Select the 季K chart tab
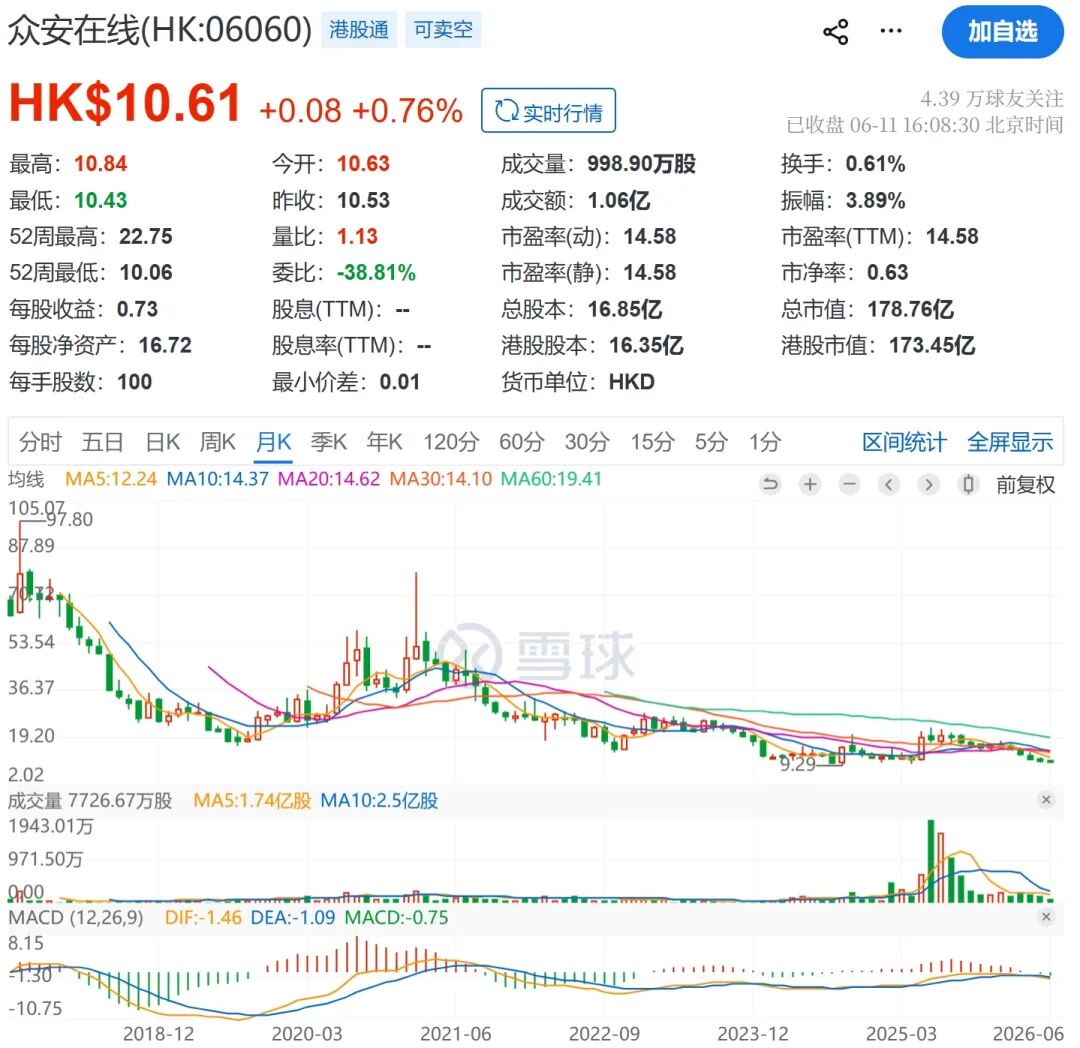The height and width of the screenshot is (1048, 1080). [x=329, y=441]
